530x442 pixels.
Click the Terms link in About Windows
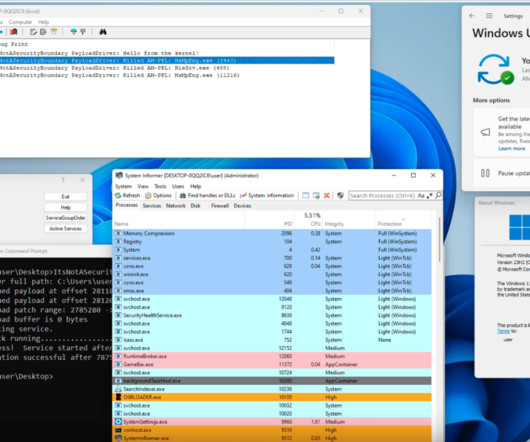[x=503, y=331]
